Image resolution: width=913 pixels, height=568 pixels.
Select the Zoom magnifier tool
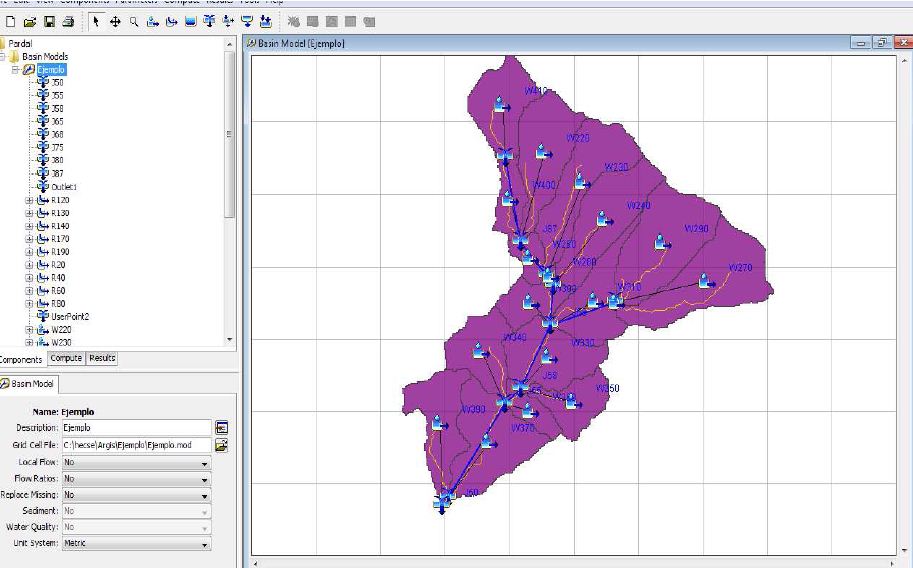(133, 21)
